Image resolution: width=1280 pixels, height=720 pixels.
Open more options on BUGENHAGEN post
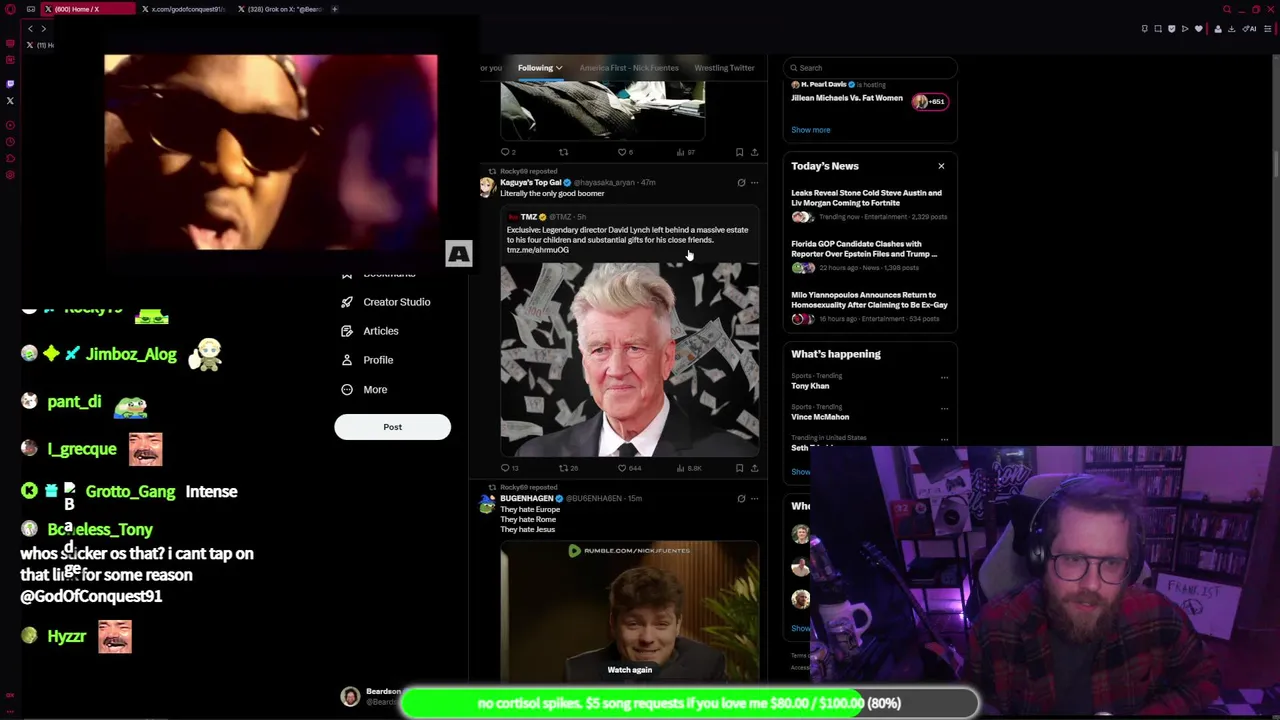754,498
